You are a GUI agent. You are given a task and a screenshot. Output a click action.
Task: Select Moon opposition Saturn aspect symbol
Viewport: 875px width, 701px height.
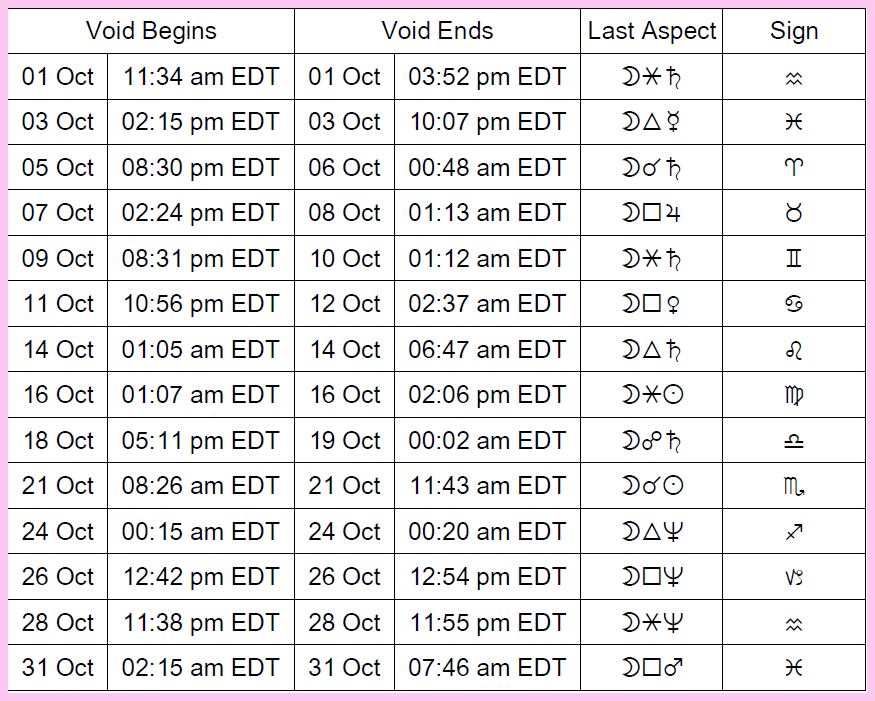[x=651, y=441]
